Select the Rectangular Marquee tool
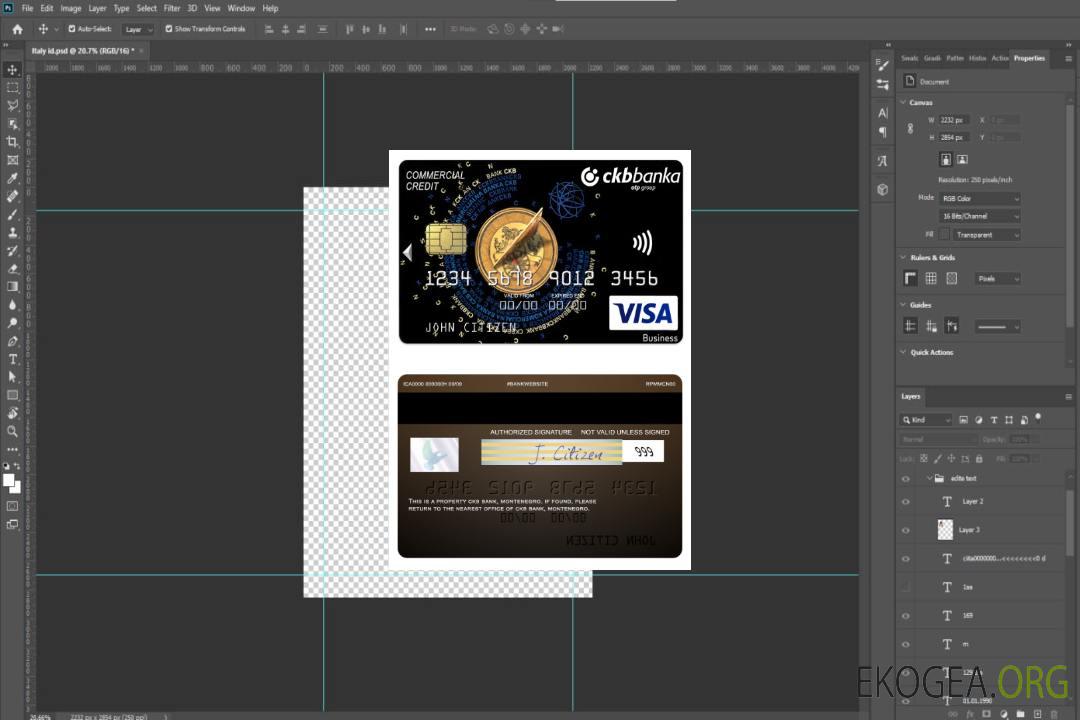The width and height of the screenshot is (1080, 720). click(x=12, y=88)
